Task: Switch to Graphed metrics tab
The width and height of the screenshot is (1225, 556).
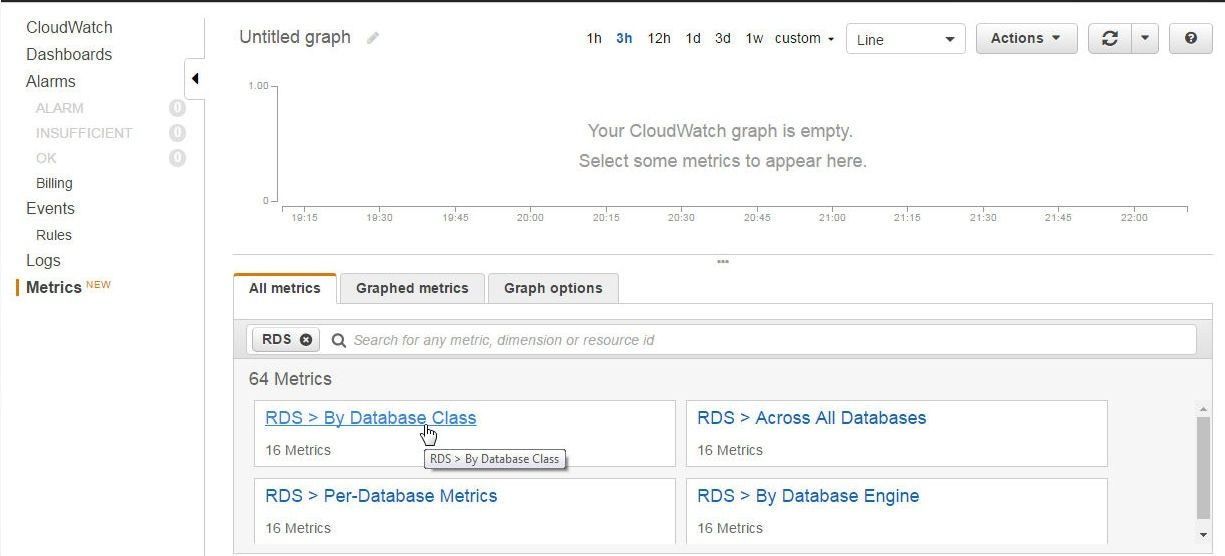Action: [x=412, y=288]
